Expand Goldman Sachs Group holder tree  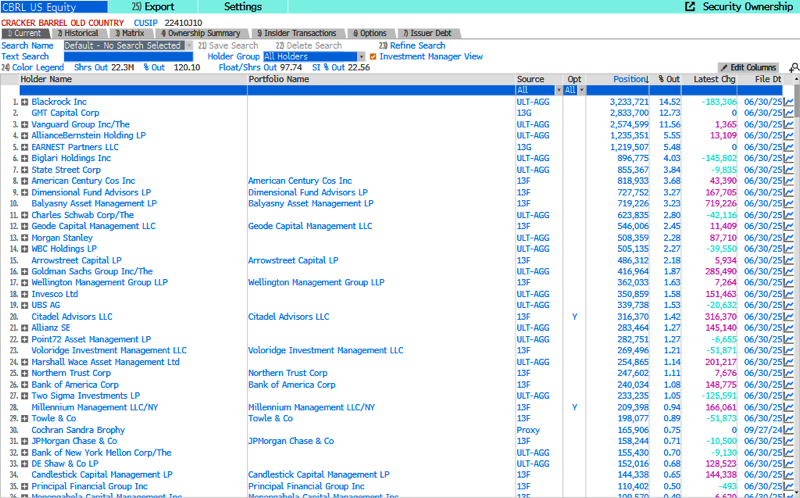[x=25, y=271]
